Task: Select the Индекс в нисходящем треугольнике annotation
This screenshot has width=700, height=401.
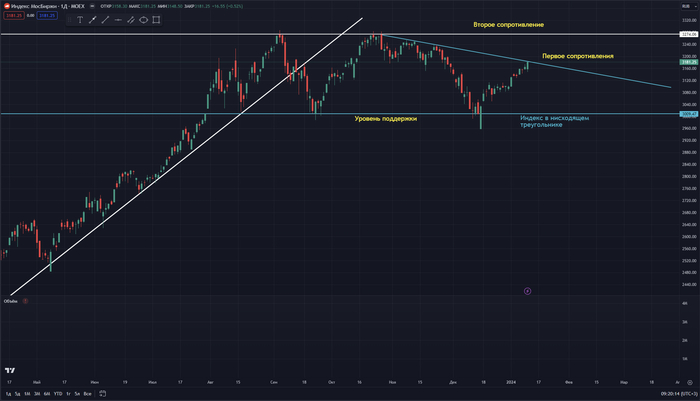Action: pyautogui.click(x=554, y=121)
